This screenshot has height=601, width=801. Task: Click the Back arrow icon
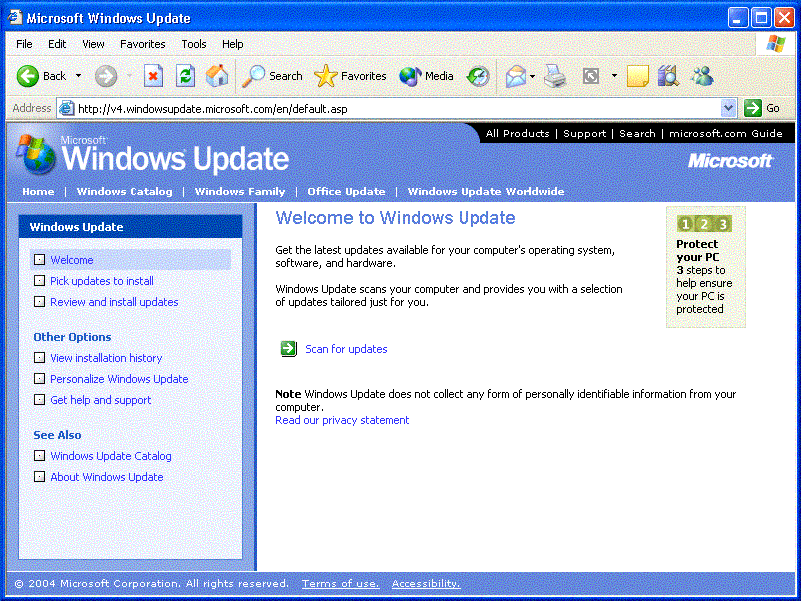[28, 76]
